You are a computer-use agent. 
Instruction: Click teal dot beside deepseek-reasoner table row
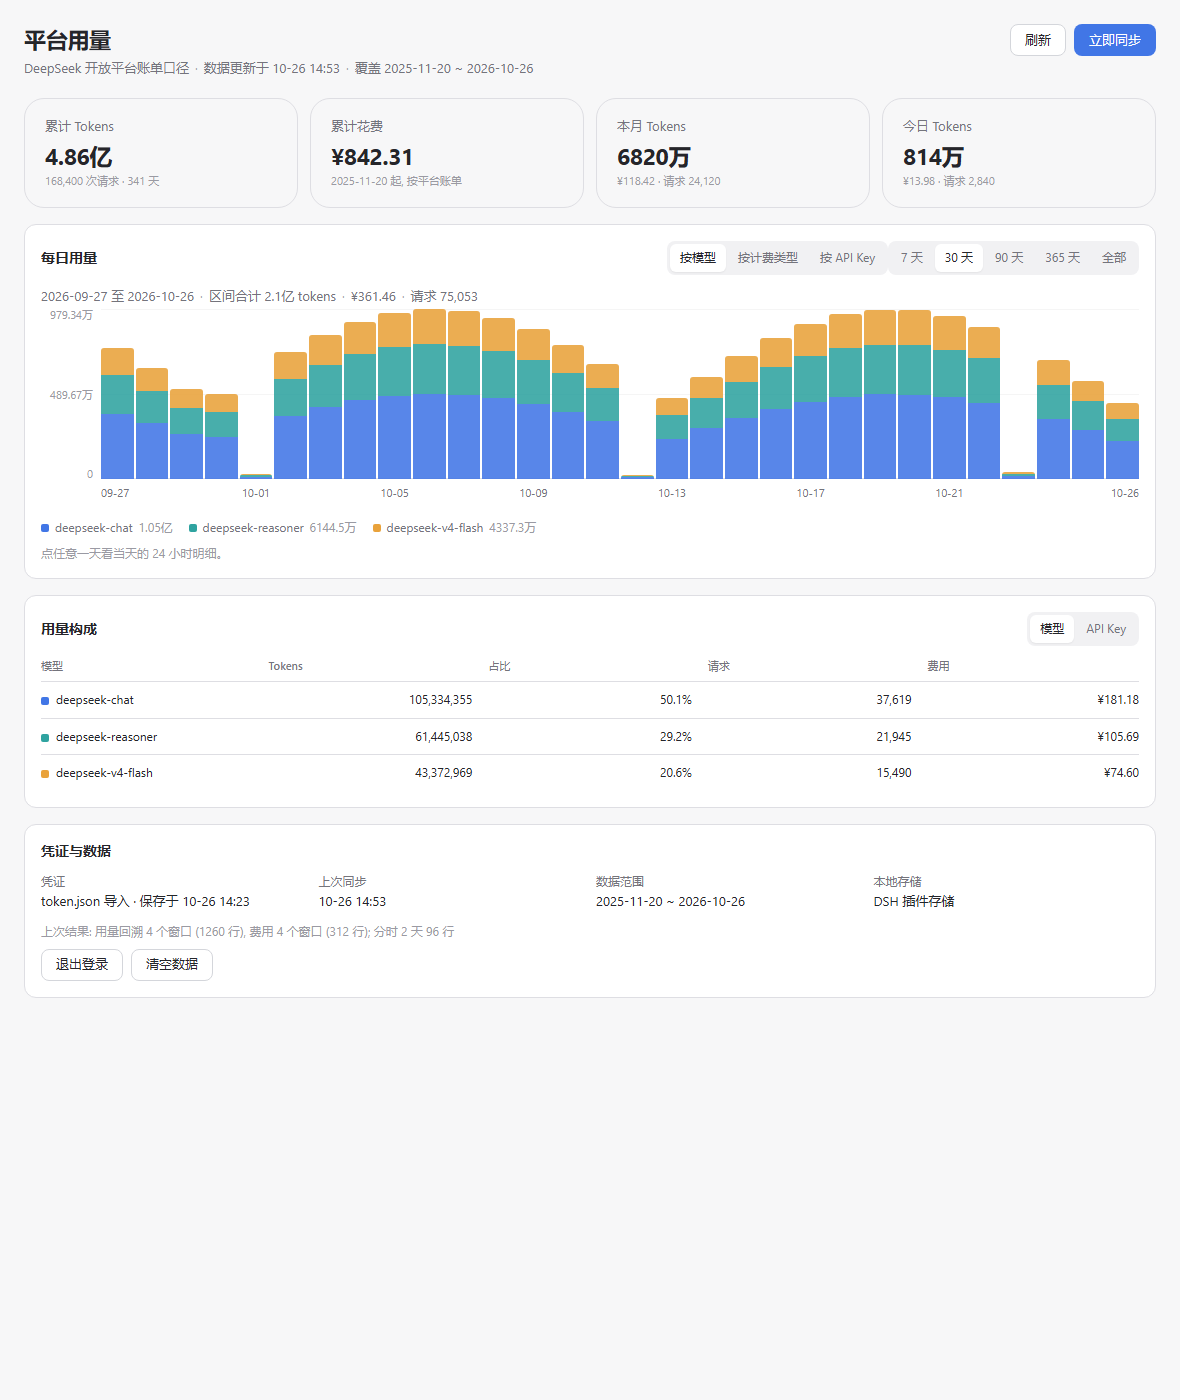pyautogui.click(x=45, y=738)
